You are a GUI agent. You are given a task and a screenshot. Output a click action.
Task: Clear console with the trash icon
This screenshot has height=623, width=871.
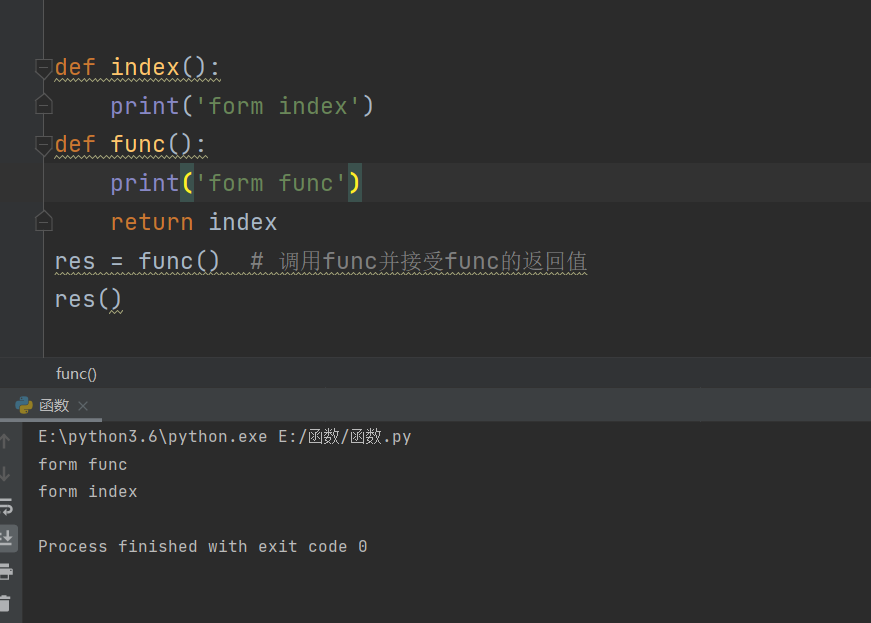click(5, 604)
